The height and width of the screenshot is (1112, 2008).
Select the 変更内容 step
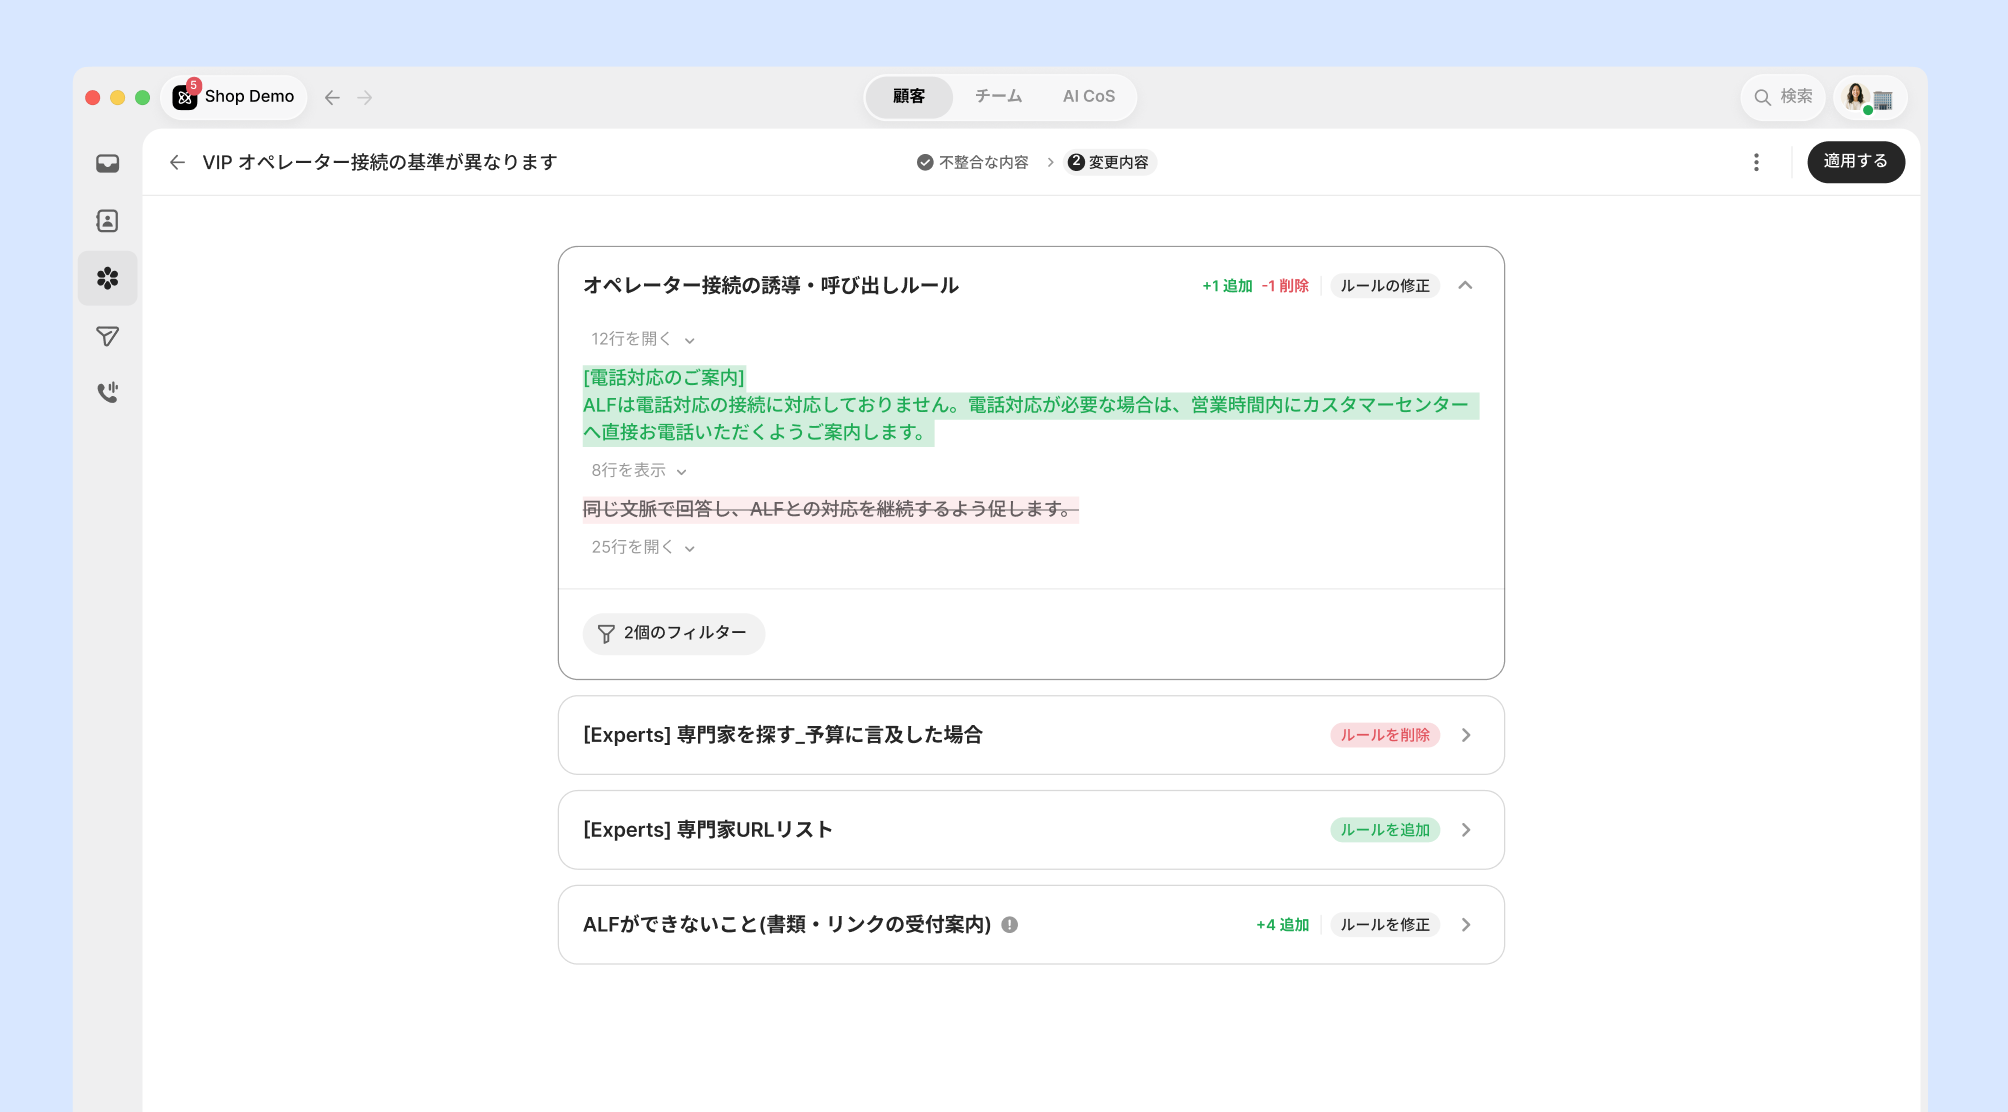(x=1109, y=162)
